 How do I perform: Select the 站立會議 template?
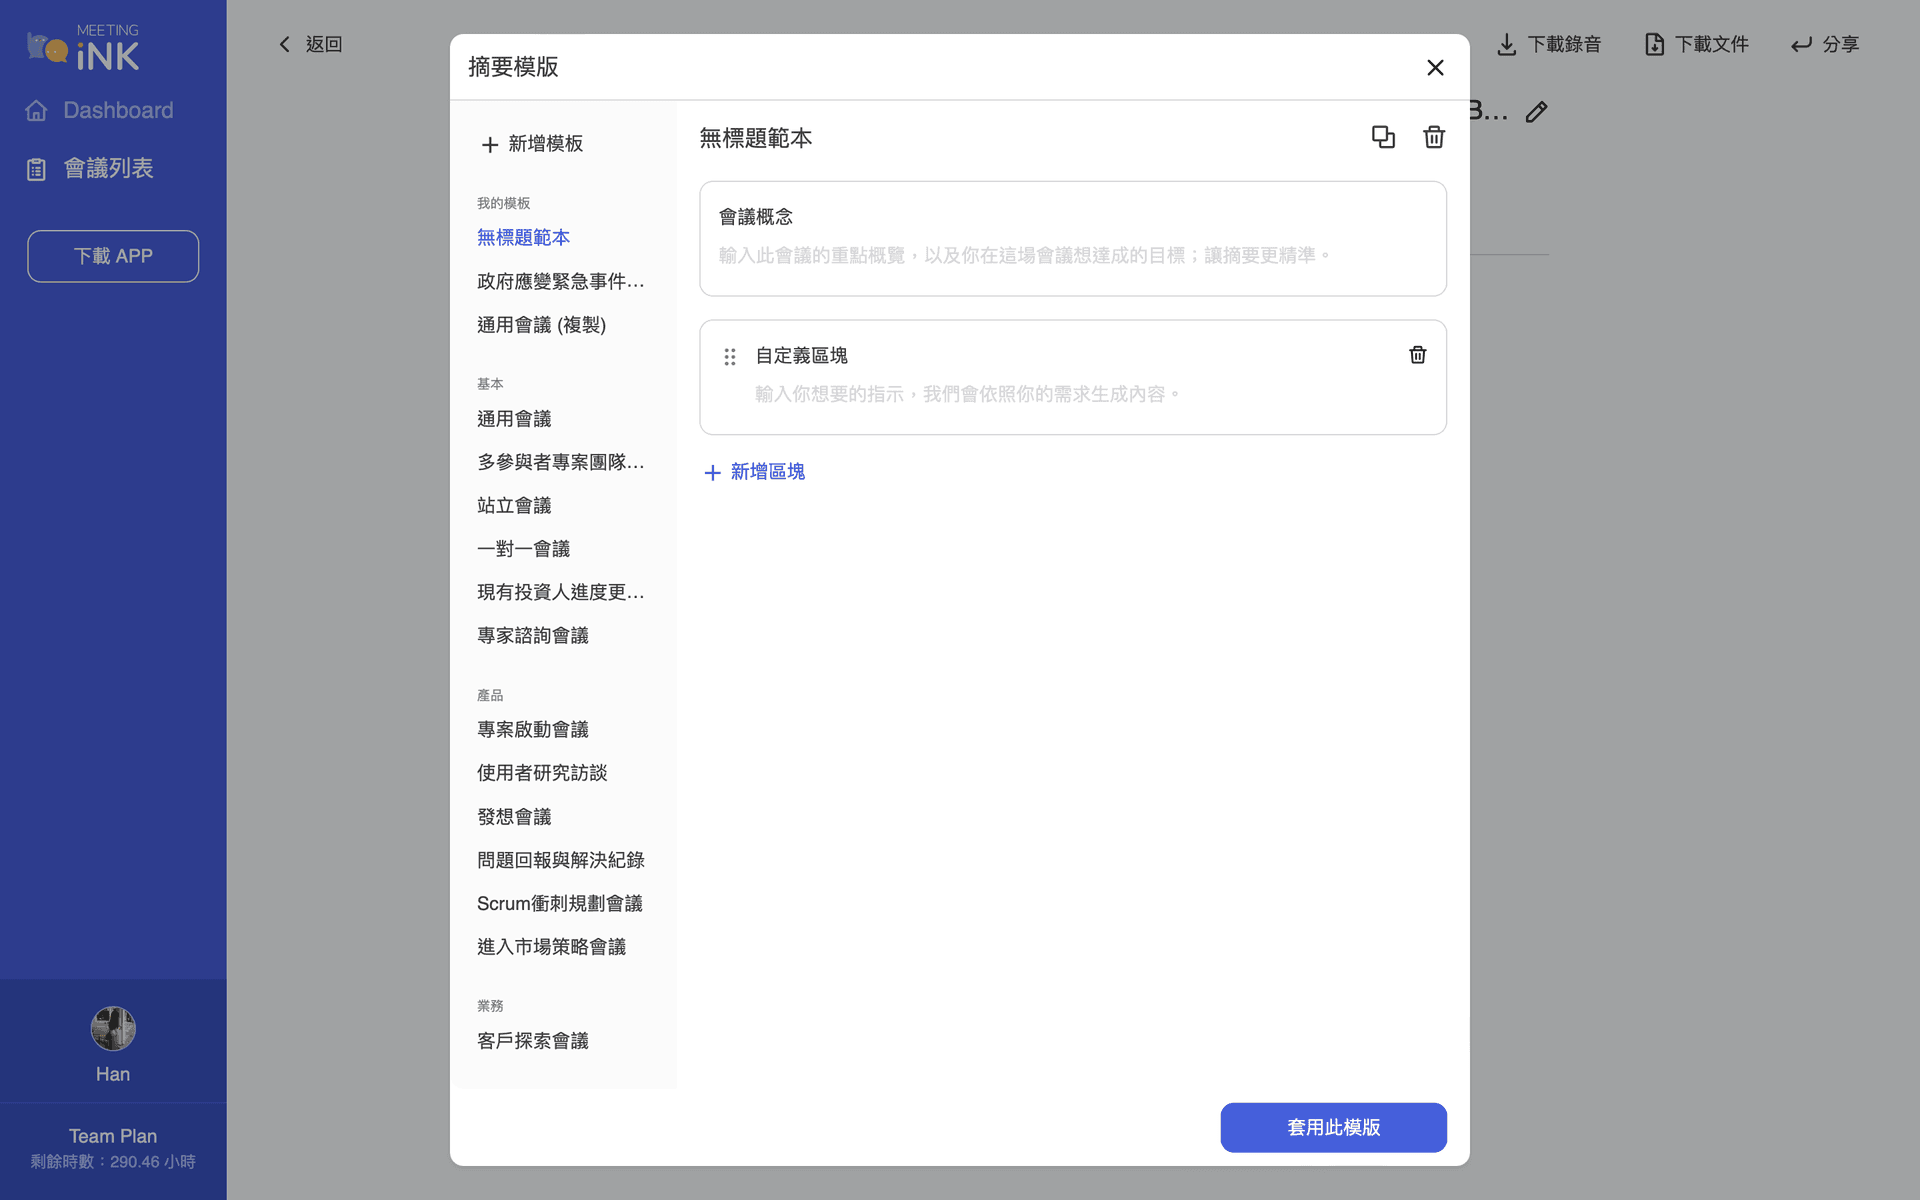pyautogui.click(x=514, y=505)
